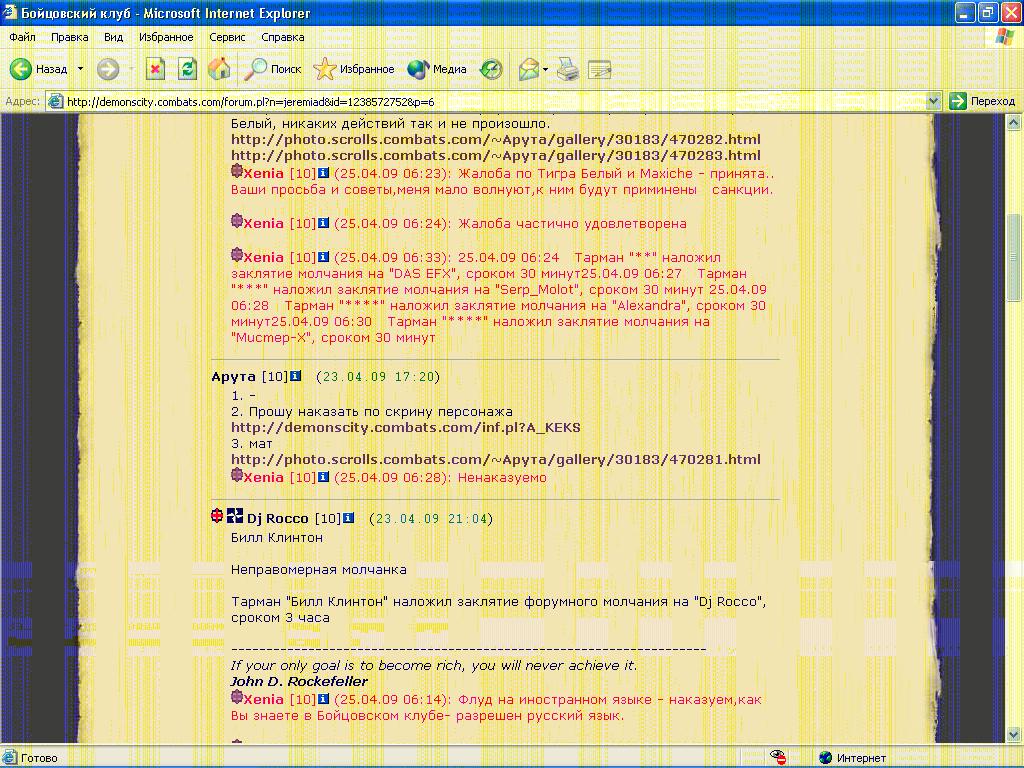Viewport: 1024px width, 768px height.
Task: Click the IE page icon in address bar
Action: (56, 101)
